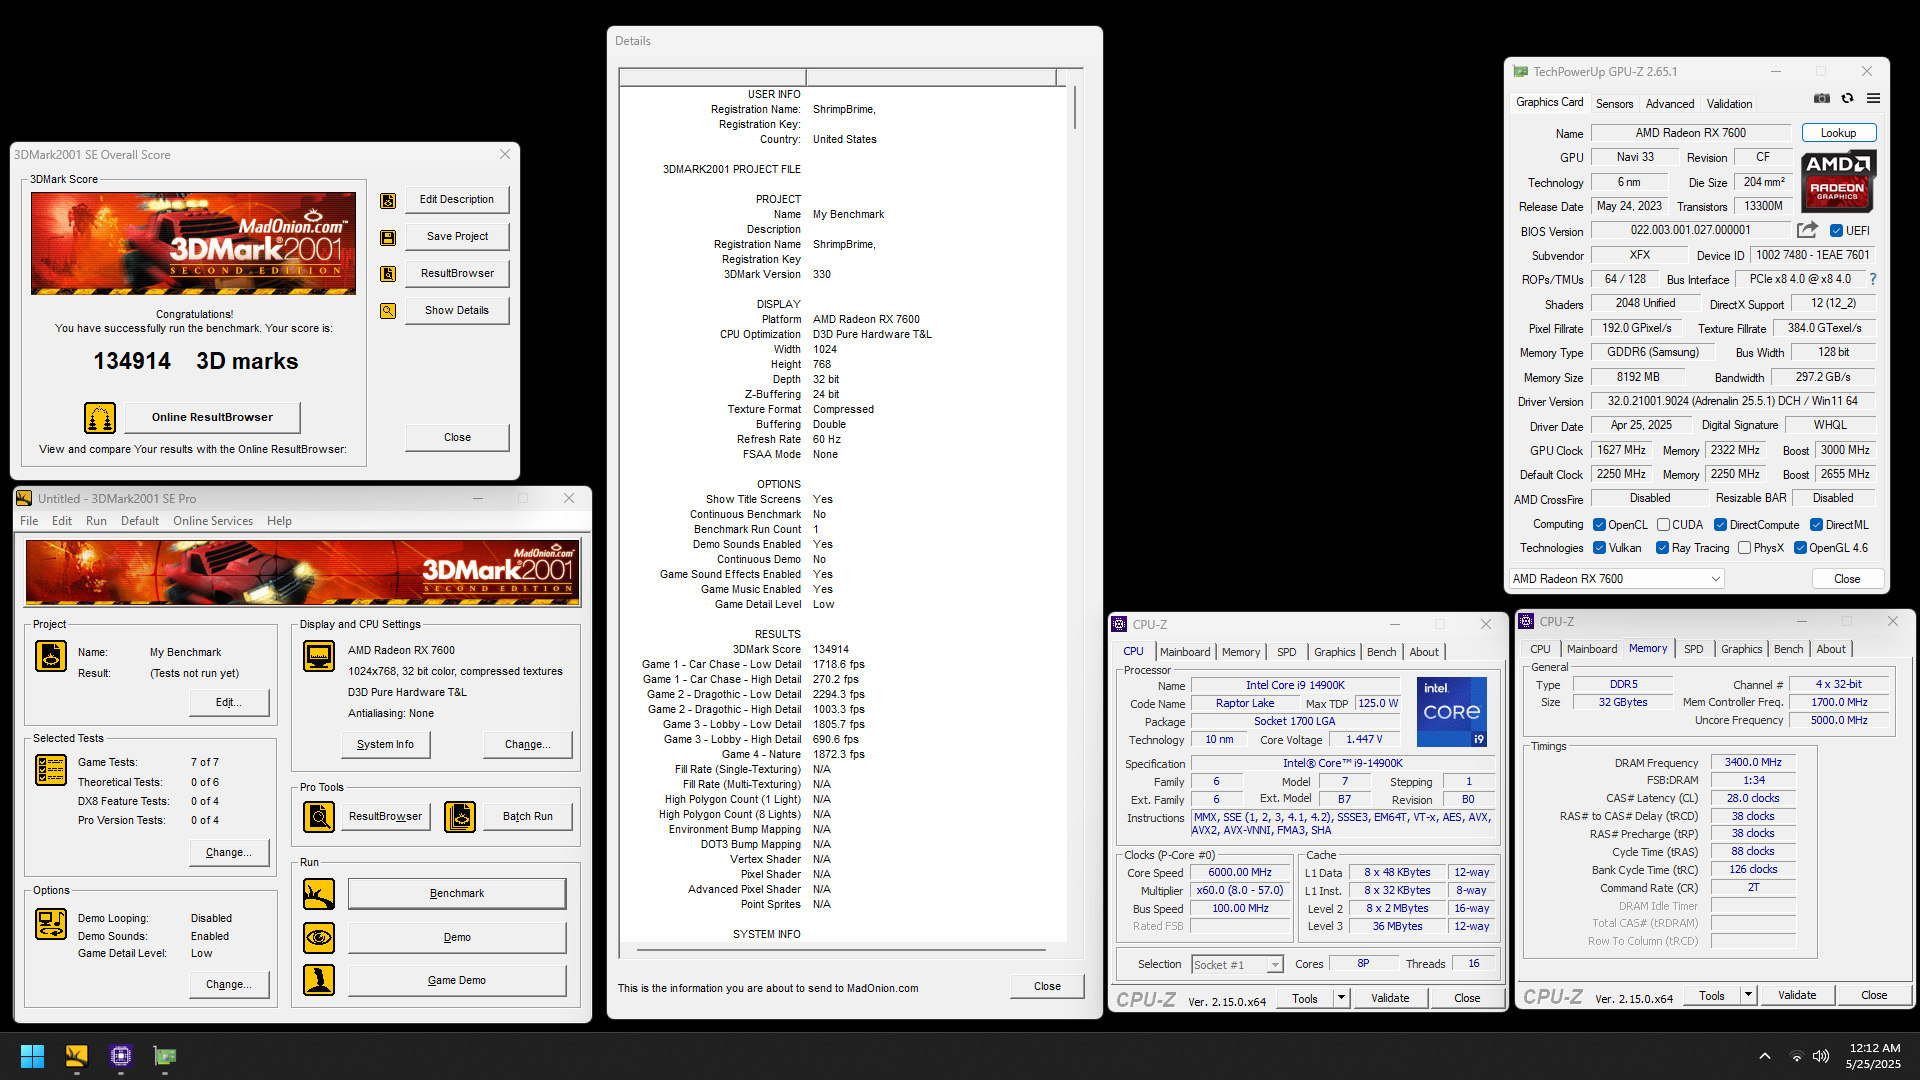The image size is (1920, 1080).
Task: Click the Batch Run icon
Action: (x=460, y=817)
